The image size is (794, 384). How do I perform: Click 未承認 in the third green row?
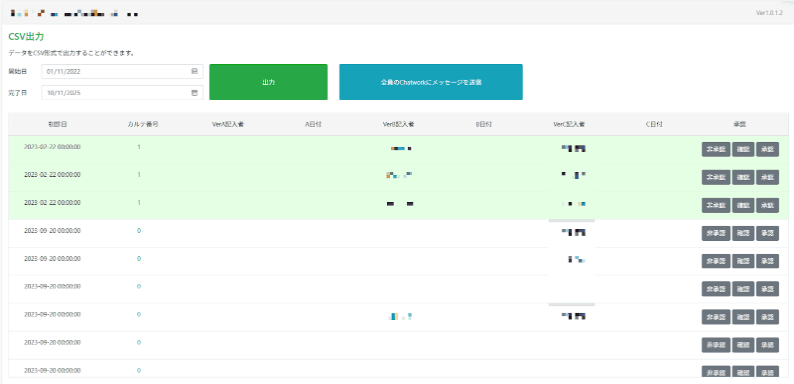(716, 205)
